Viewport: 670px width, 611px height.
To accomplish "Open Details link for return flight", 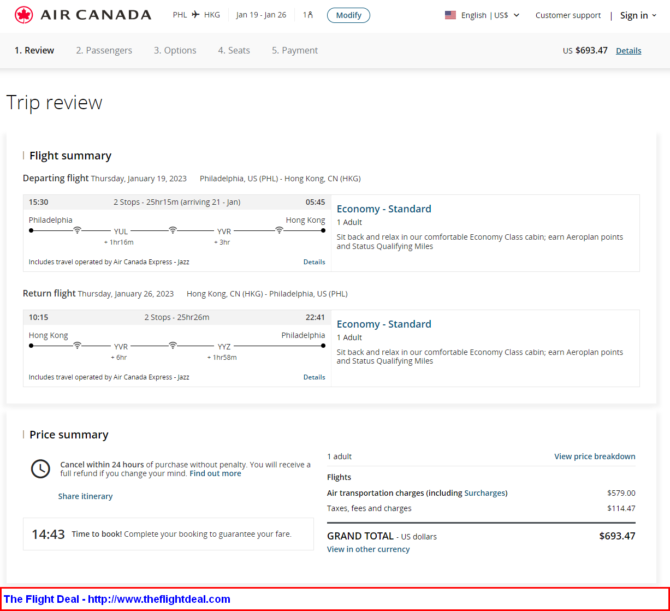I will (314, 377).
